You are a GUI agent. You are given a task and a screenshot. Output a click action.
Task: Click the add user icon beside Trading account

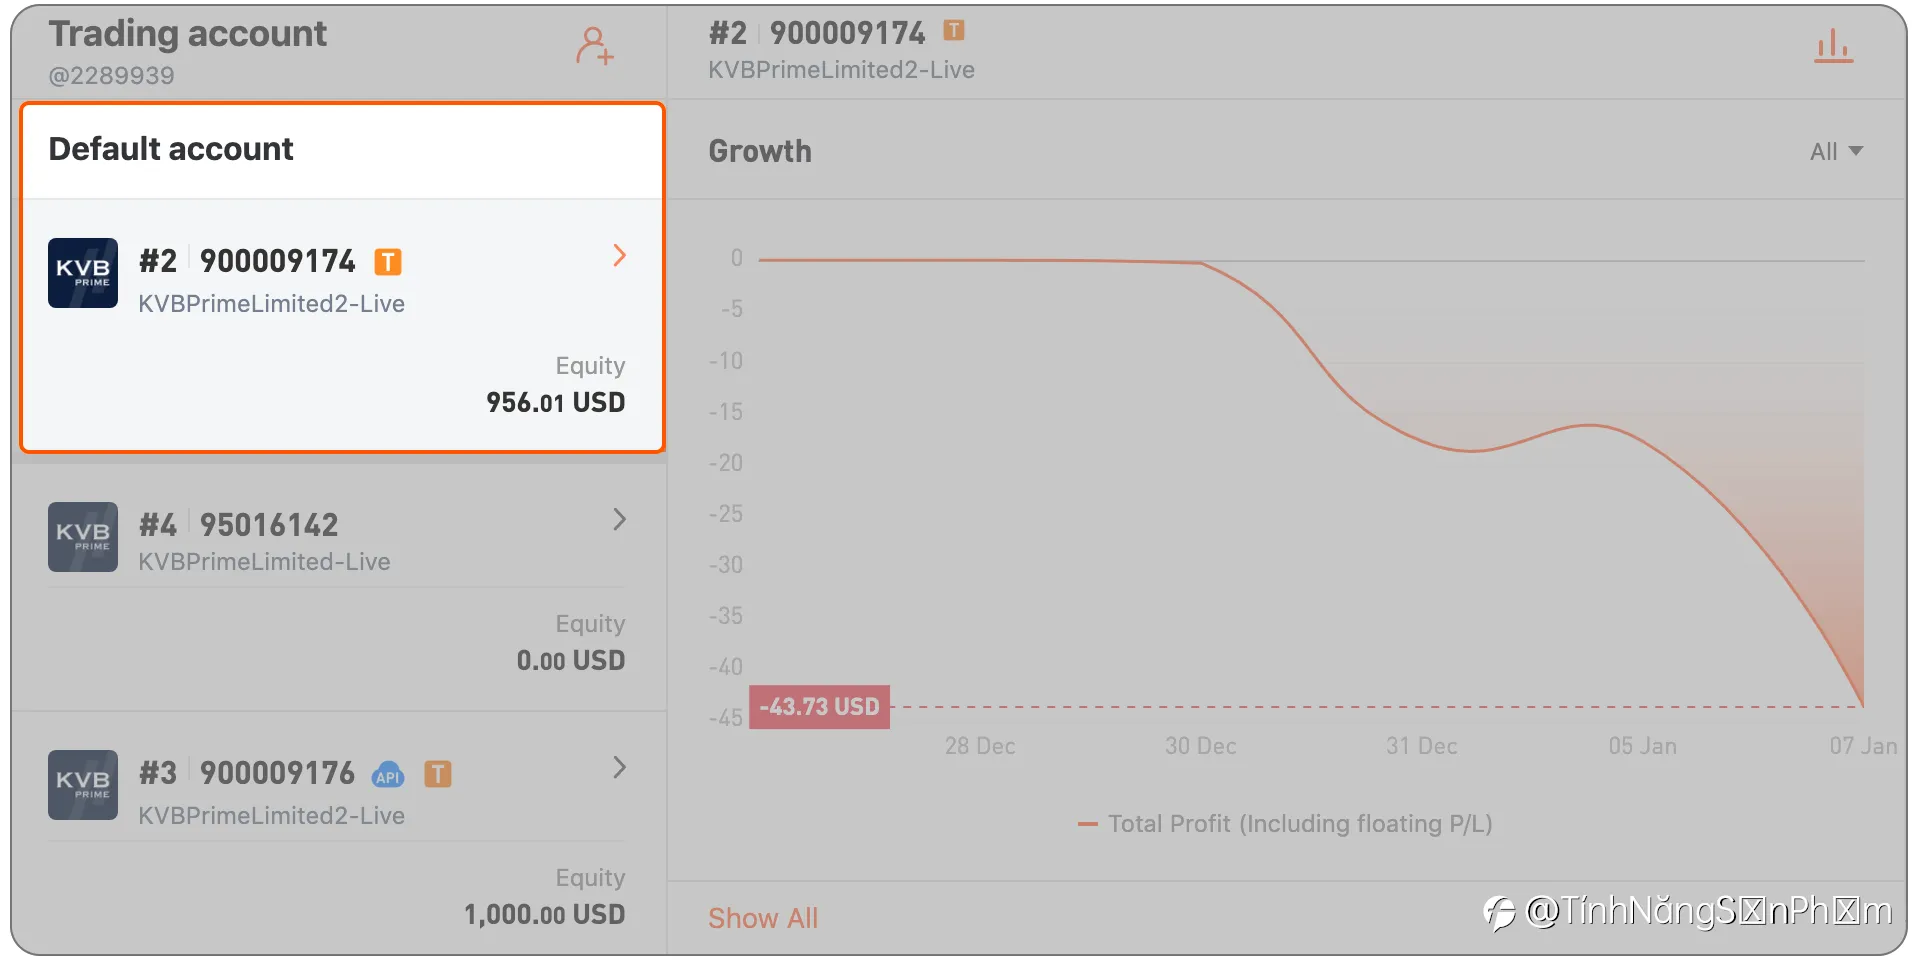pos(594,46)
